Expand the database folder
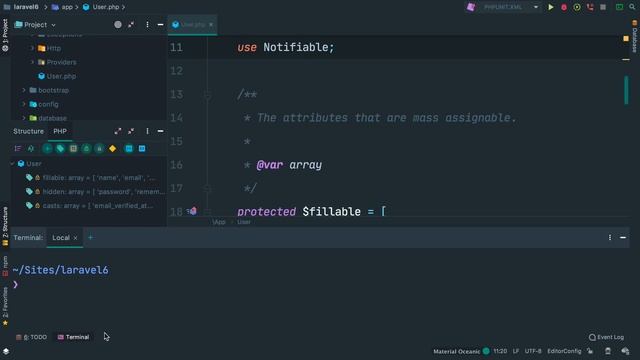 [24, 118]
